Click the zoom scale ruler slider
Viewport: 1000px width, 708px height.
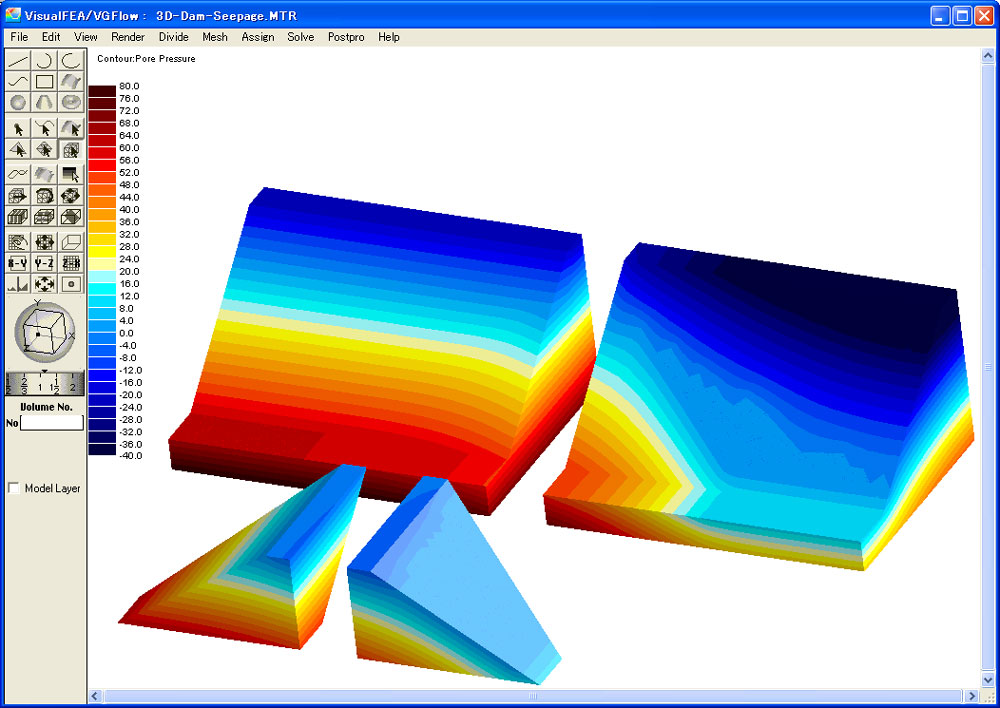(x=45, y=383)
